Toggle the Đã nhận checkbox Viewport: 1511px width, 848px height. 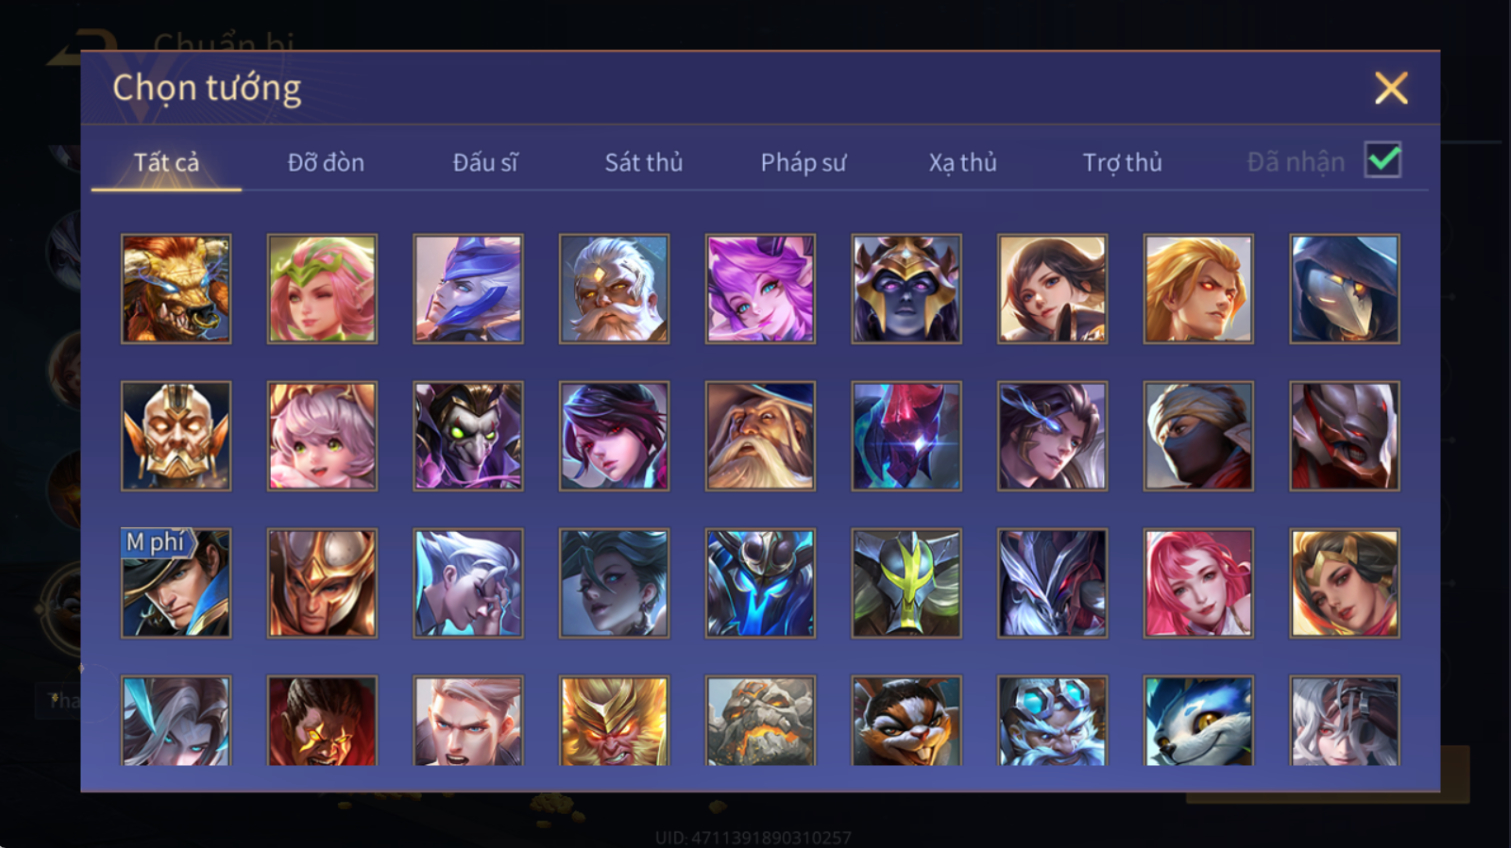(1383, 160)
